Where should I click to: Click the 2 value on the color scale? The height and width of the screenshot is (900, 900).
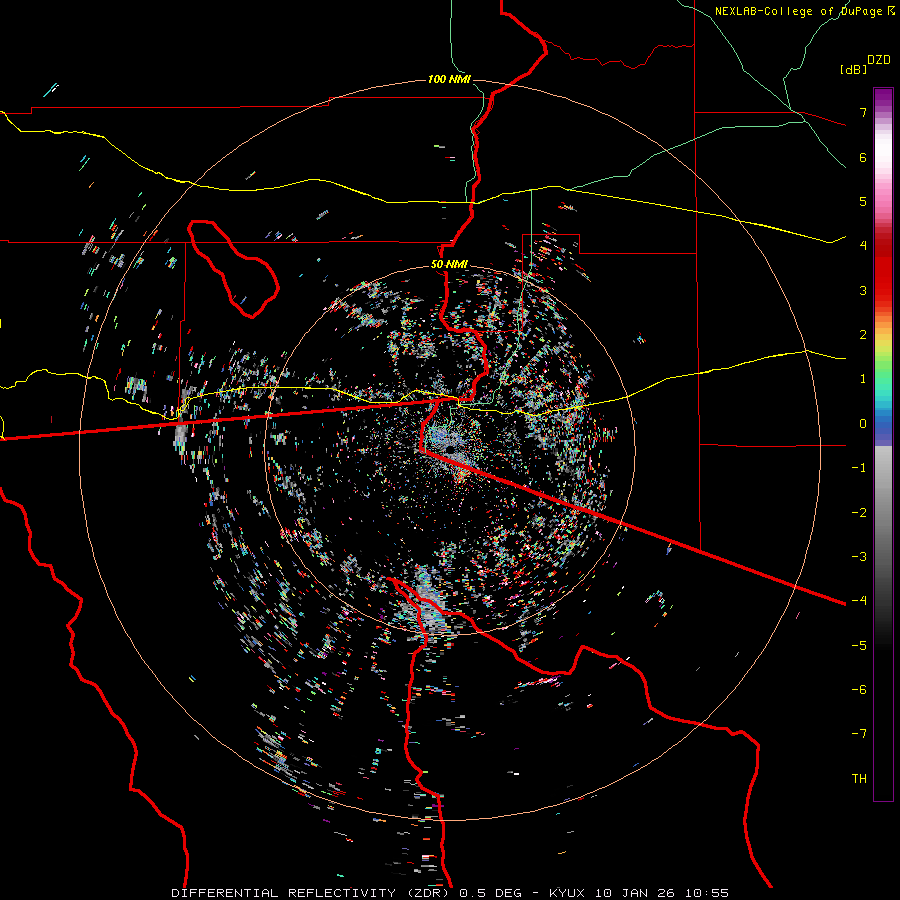tap(863, 335)
